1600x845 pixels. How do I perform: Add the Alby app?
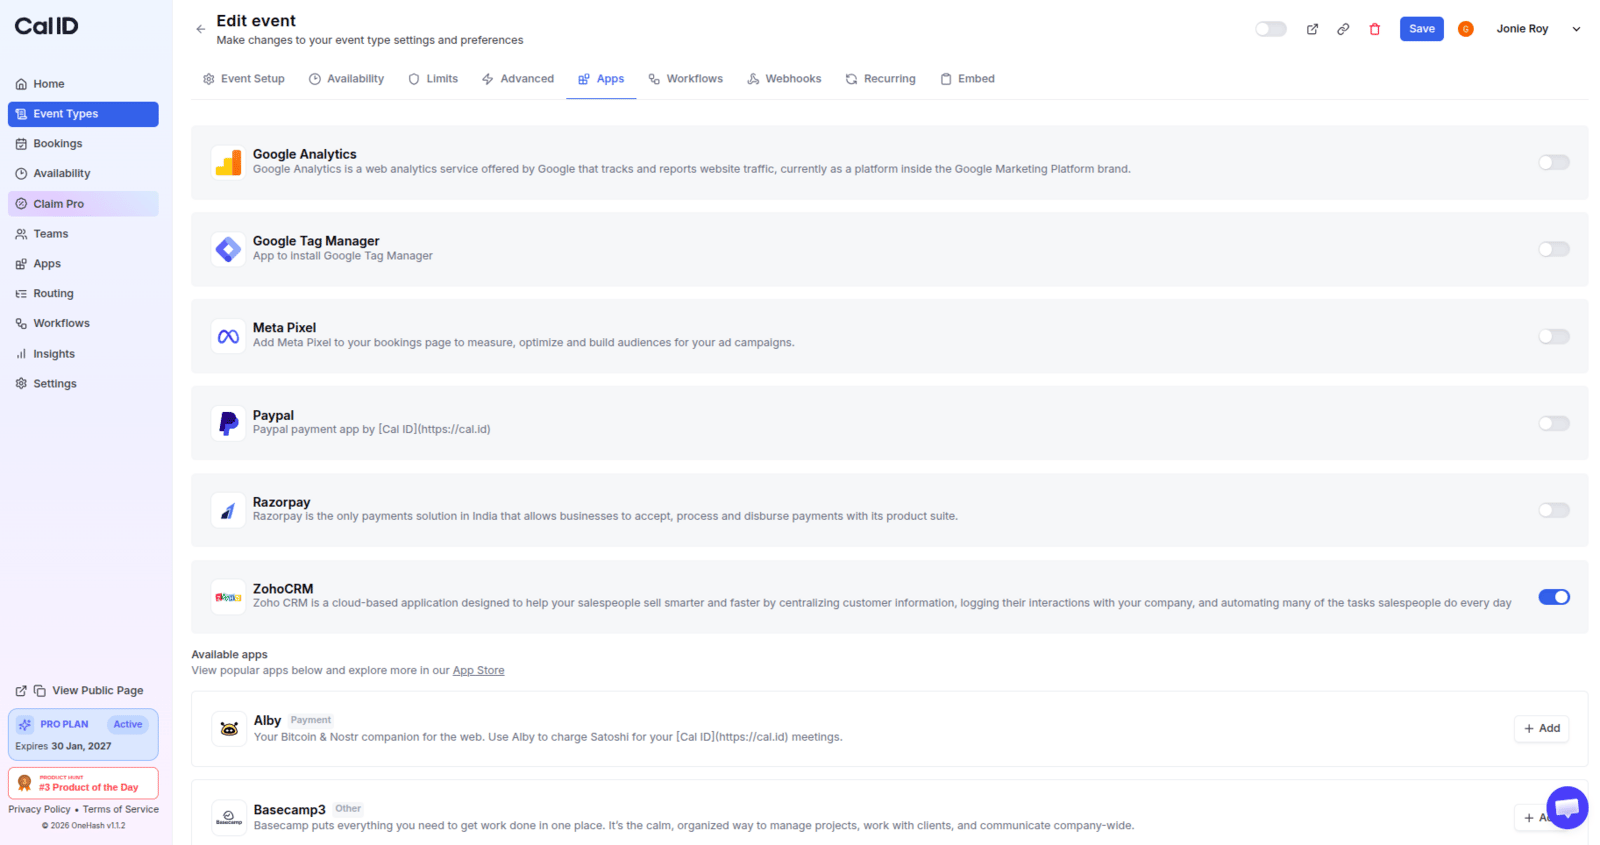tap(1541, 729)
